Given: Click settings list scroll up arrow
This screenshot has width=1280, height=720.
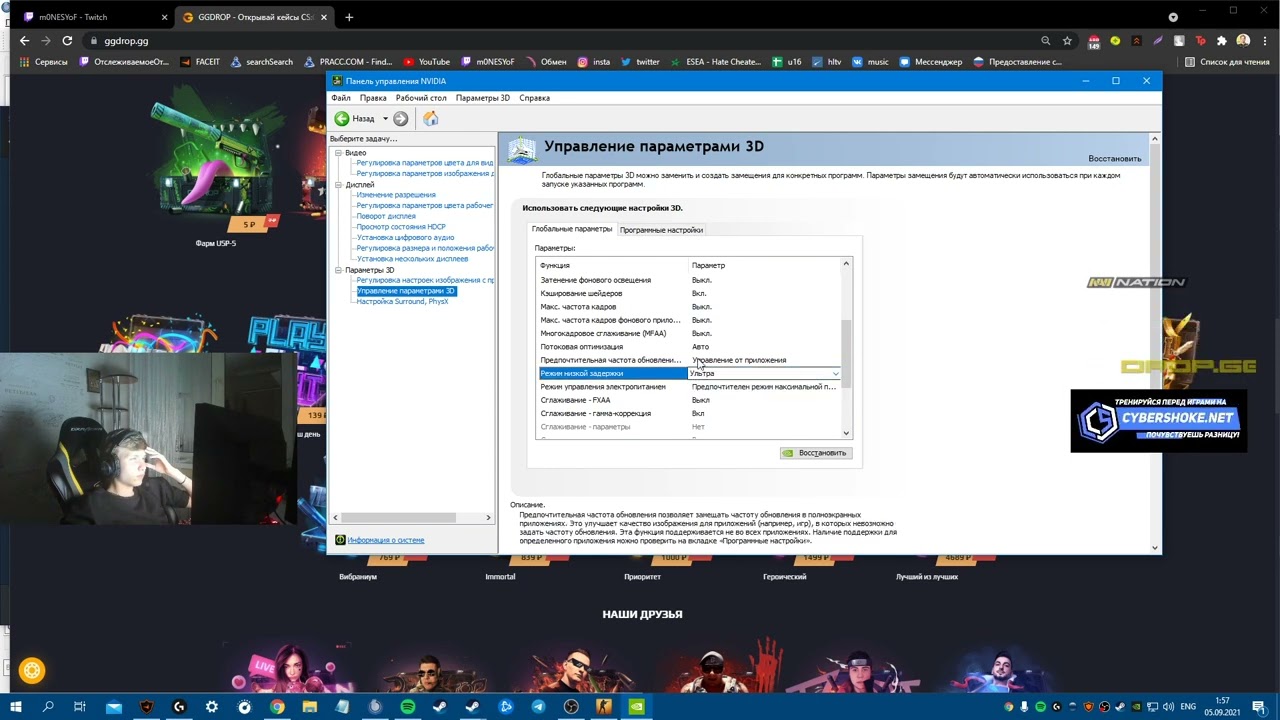Looking at the screenshot, I should pos(846,264).
